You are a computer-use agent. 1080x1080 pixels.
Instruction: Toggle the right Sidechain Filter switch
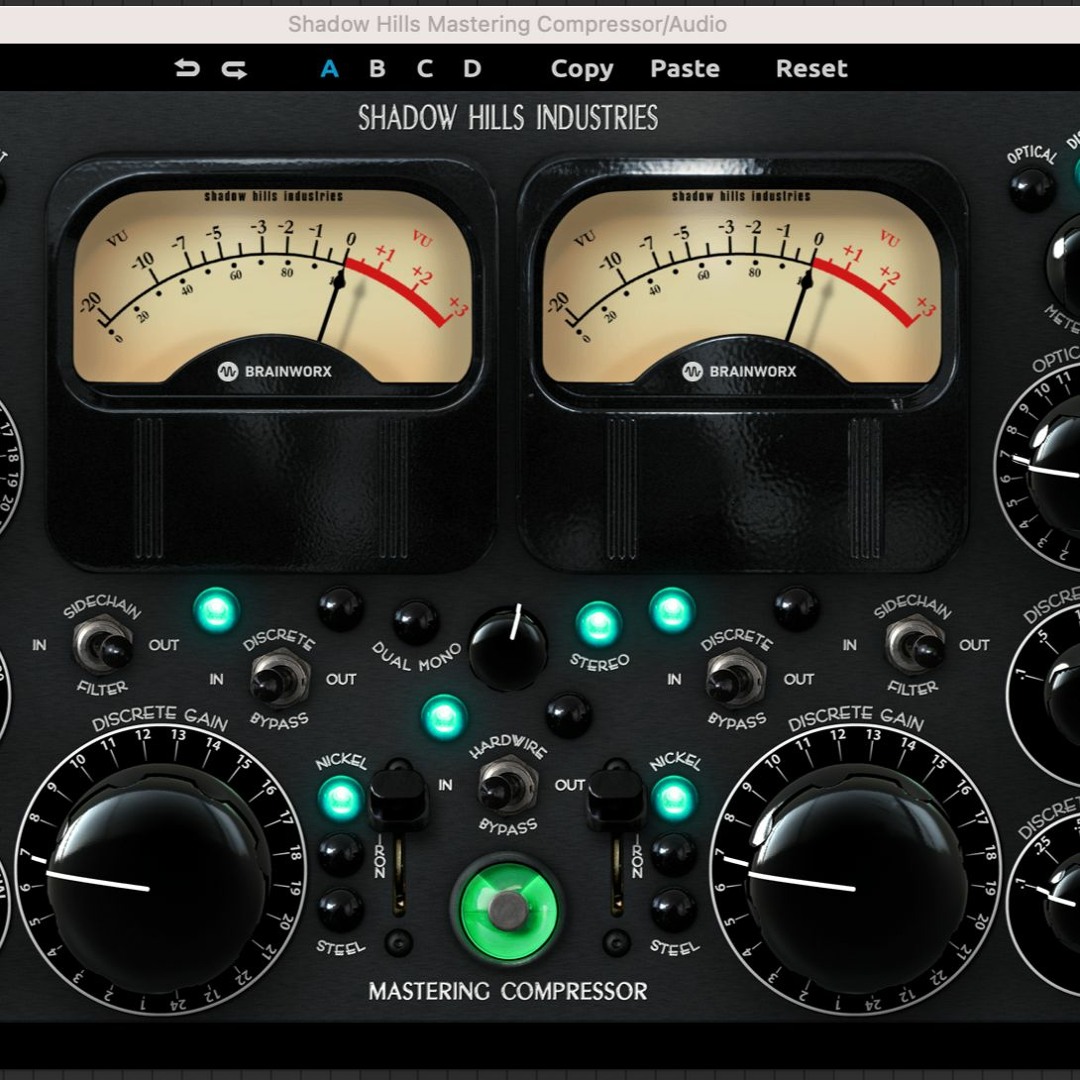coord(915,643)
